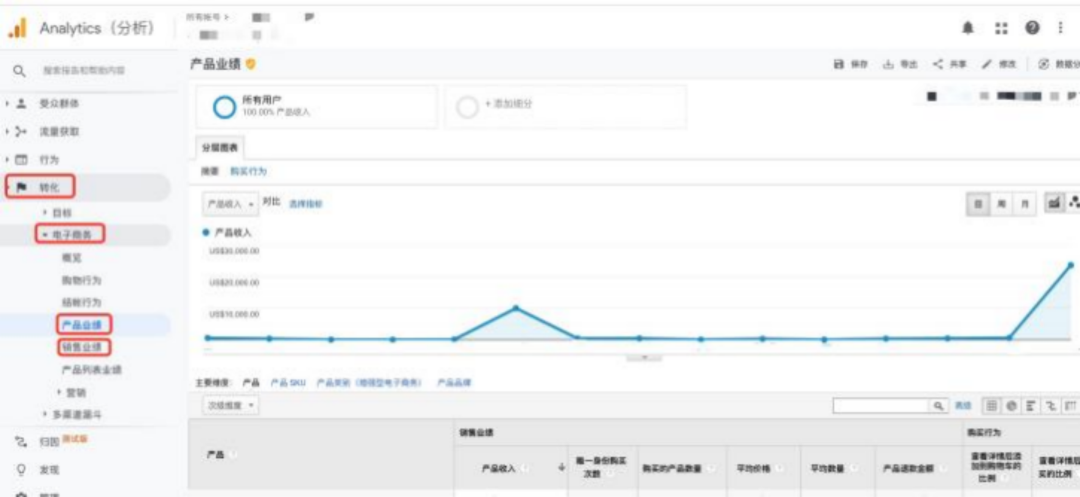Select the 所有用户 segment circle
1080x497 pixels.
pos(224,107)
